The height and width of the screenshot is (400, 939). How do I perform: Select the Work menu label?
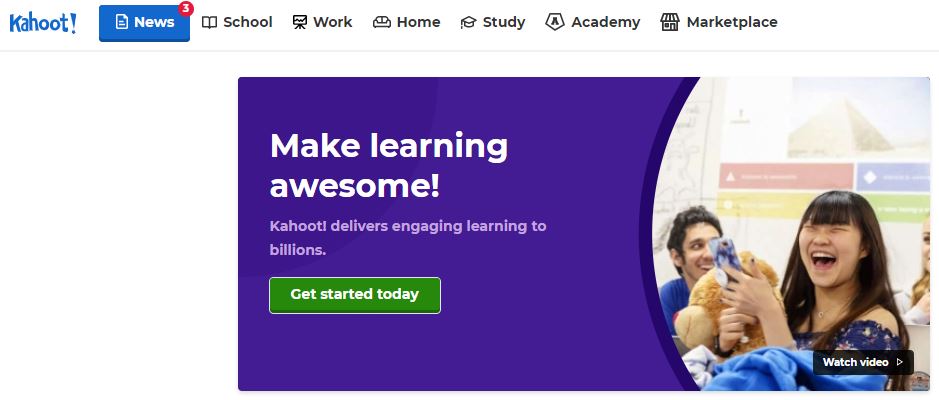point(333,22)
